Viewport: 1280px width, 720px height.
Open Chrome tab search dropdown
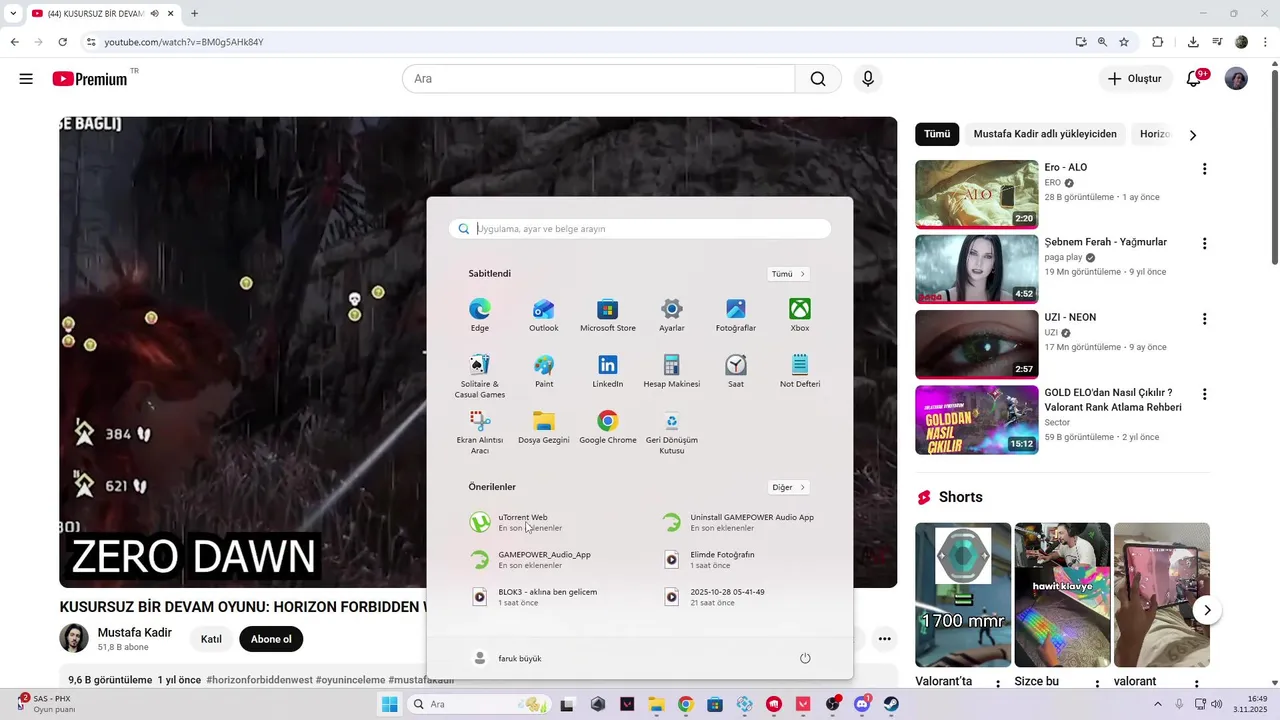pyautogui.click(x=13, y=13)
